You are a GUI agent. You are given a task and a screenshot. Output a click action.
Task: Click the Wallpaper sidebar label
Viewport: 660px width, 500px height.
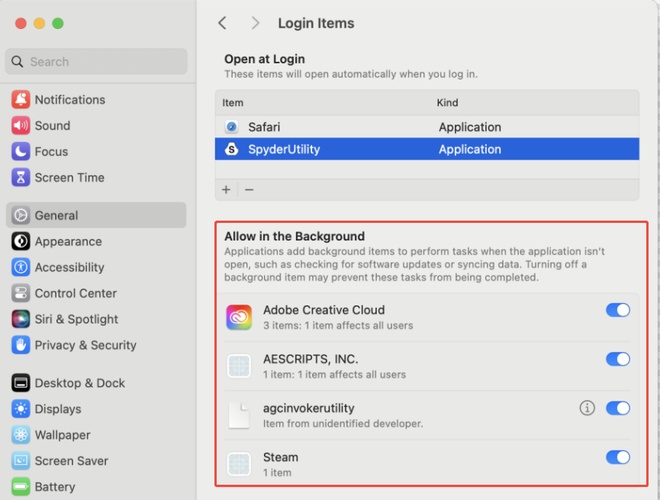[62, 435]
